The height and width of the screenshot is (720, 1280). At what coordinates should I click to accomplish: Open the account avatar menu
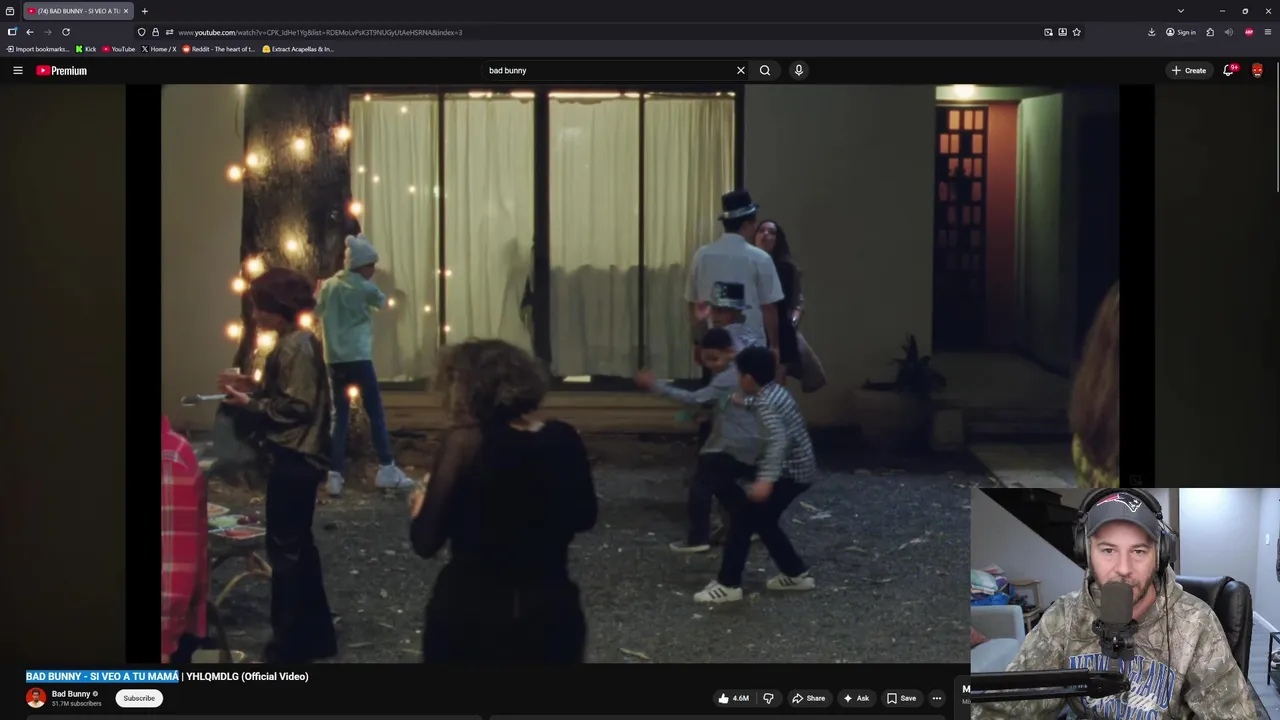[x=1257, y=70]
